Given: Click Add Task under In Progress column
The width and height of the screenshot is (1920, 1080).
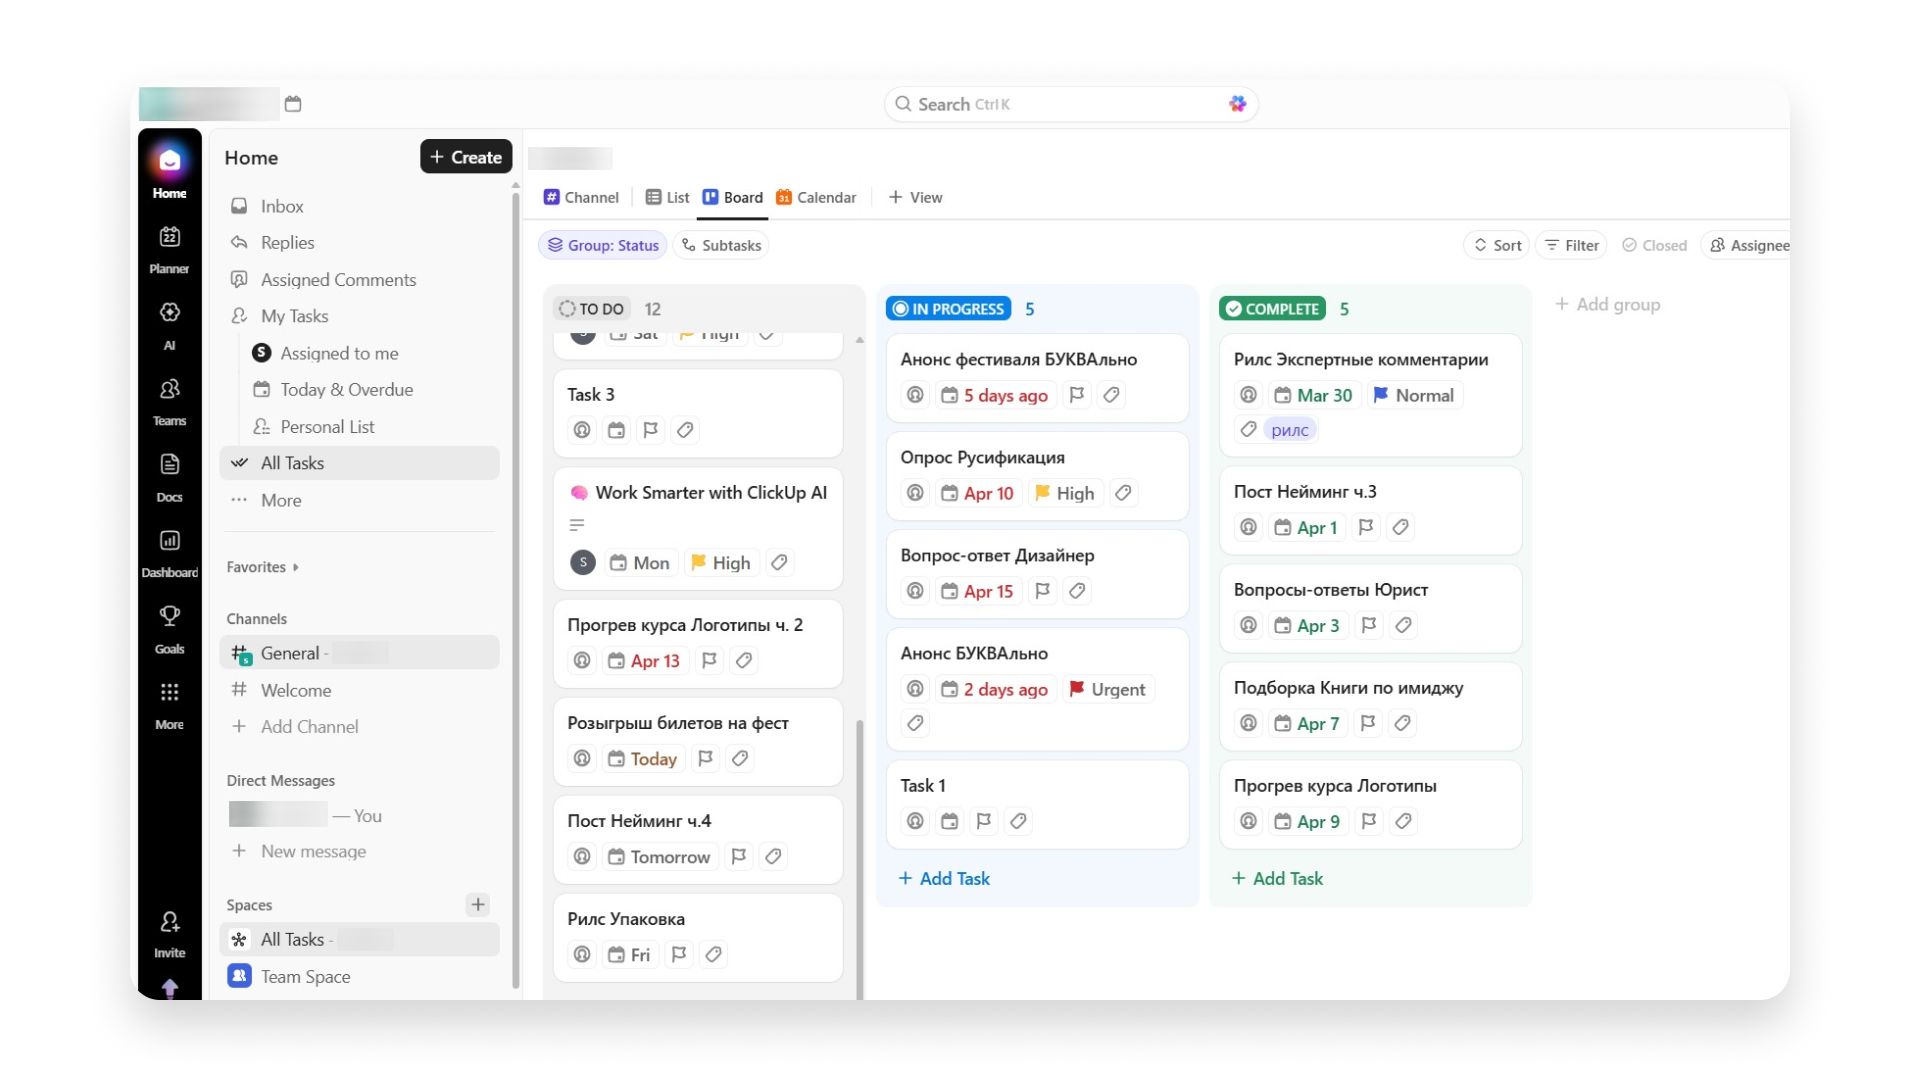Looking at the screenshot, I should pos(944,878).
